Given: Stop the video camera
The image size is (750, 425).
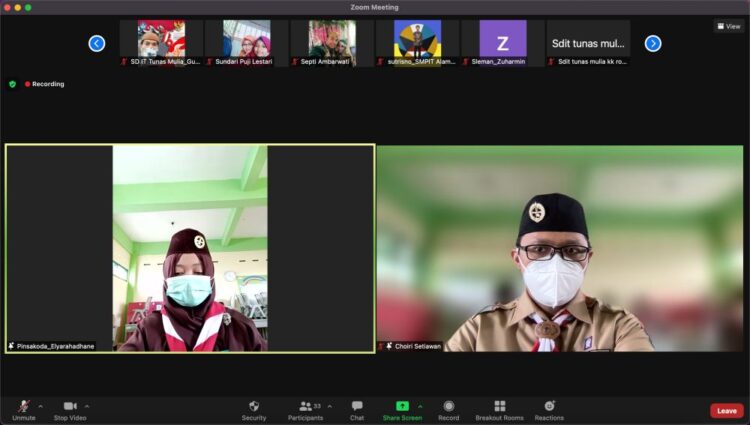Looking at the screenshot, I should (69, 409).
